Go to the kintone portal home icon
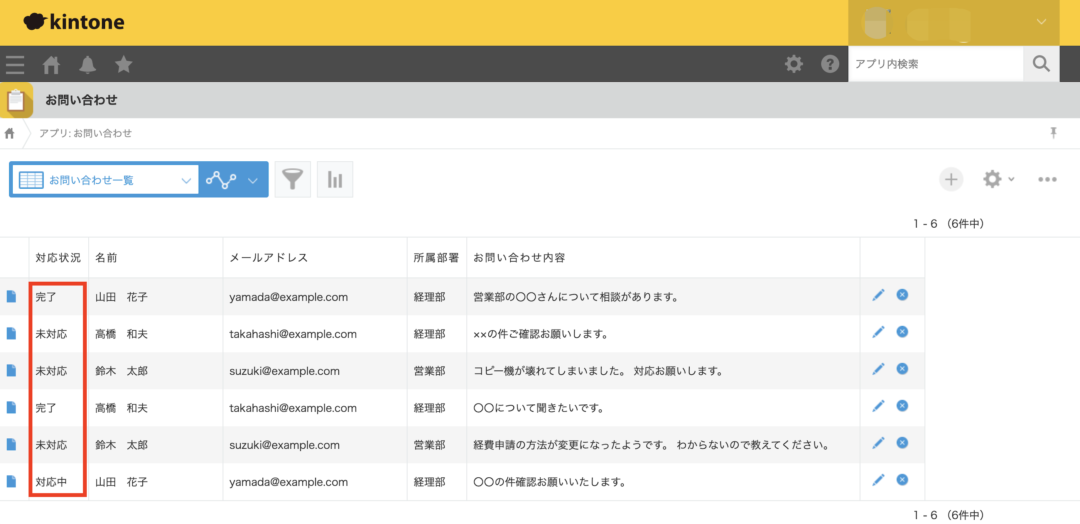Screen dimensions: 1080x524 coord(51,65)
